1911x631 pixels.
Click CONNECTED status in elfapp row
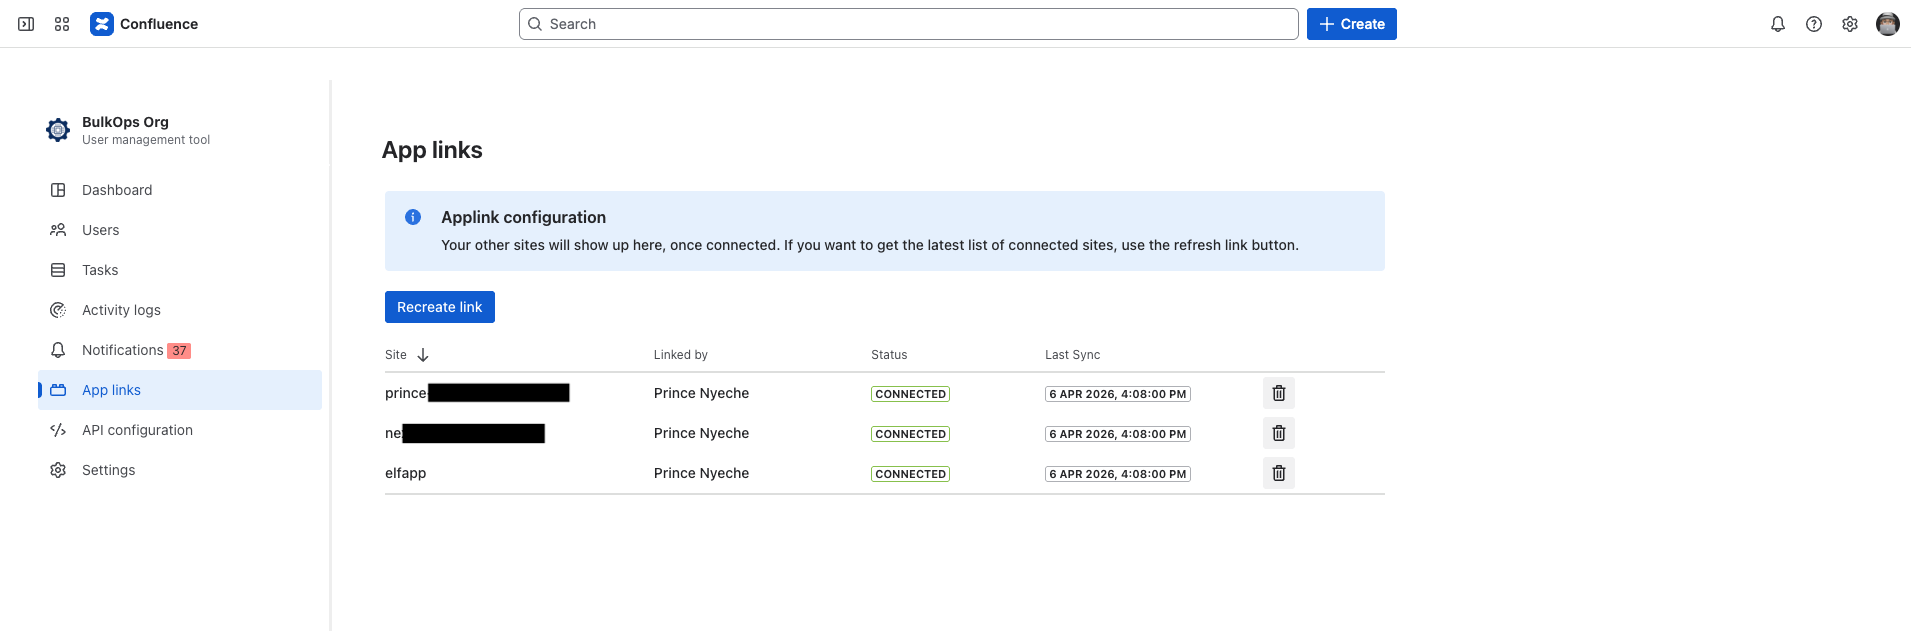pyautogui.click(x=910, y=474)
